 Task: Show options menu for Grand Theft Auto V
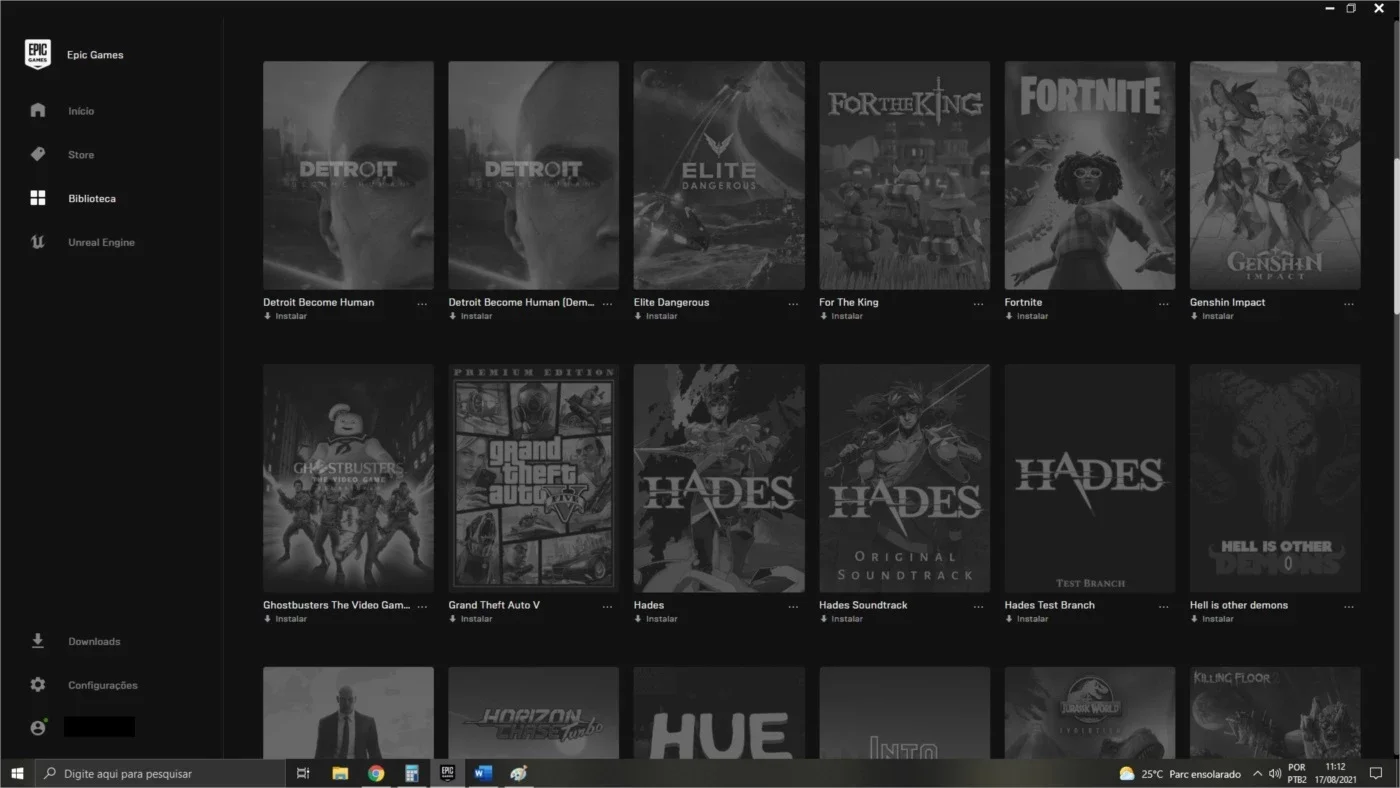[x=607, y=606]
